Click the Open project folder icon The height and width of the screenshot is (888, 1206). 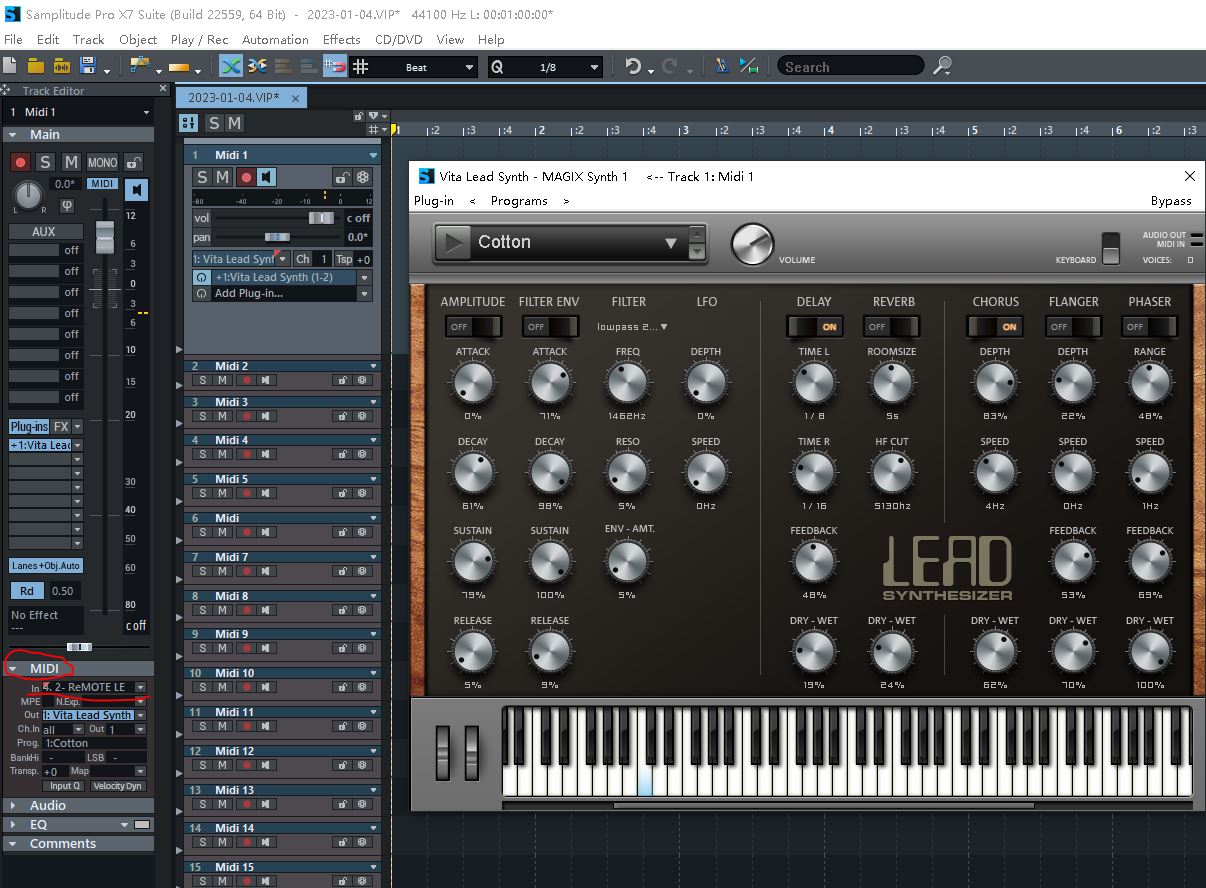pyautogui.click(x=35, y=66)
